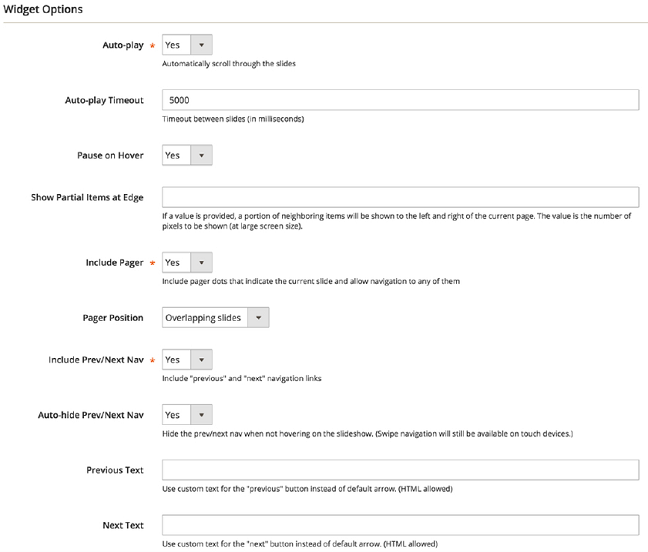Viewport: 648px width, 552px height.
Task: Click the Pause on Hover label
Action: tap(110, 155)
